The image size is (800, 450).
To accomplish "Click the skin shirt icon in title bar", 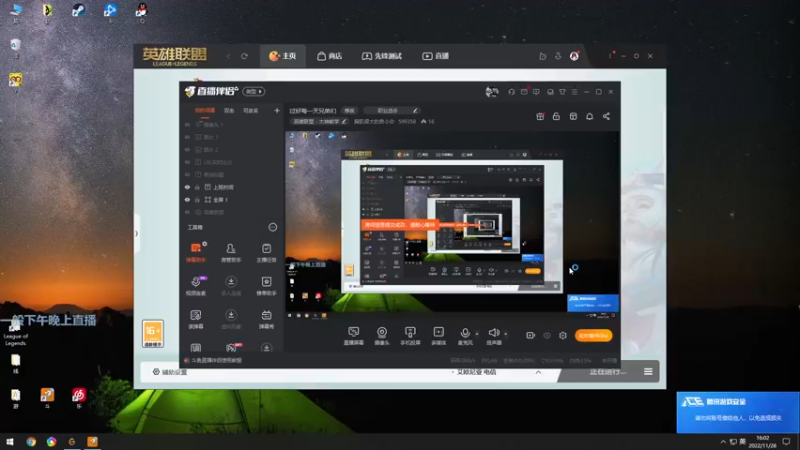I will pos(562,92).
